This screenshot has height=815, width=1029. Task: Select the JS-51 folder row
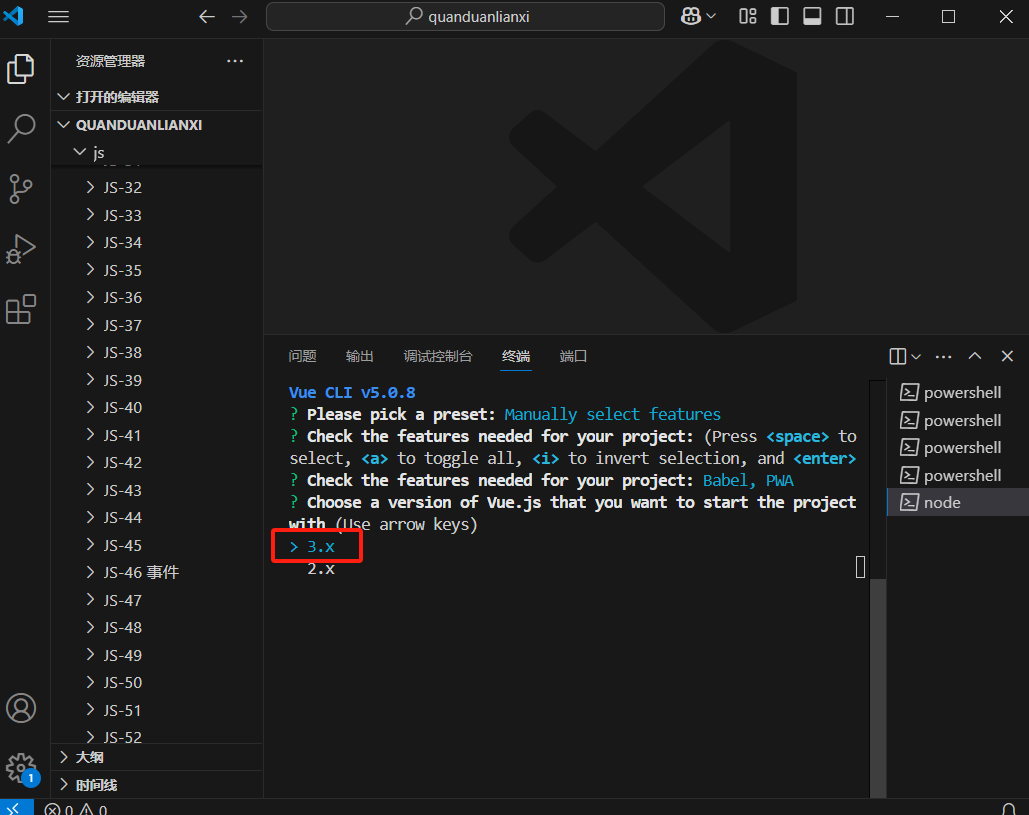pos(158,710)
